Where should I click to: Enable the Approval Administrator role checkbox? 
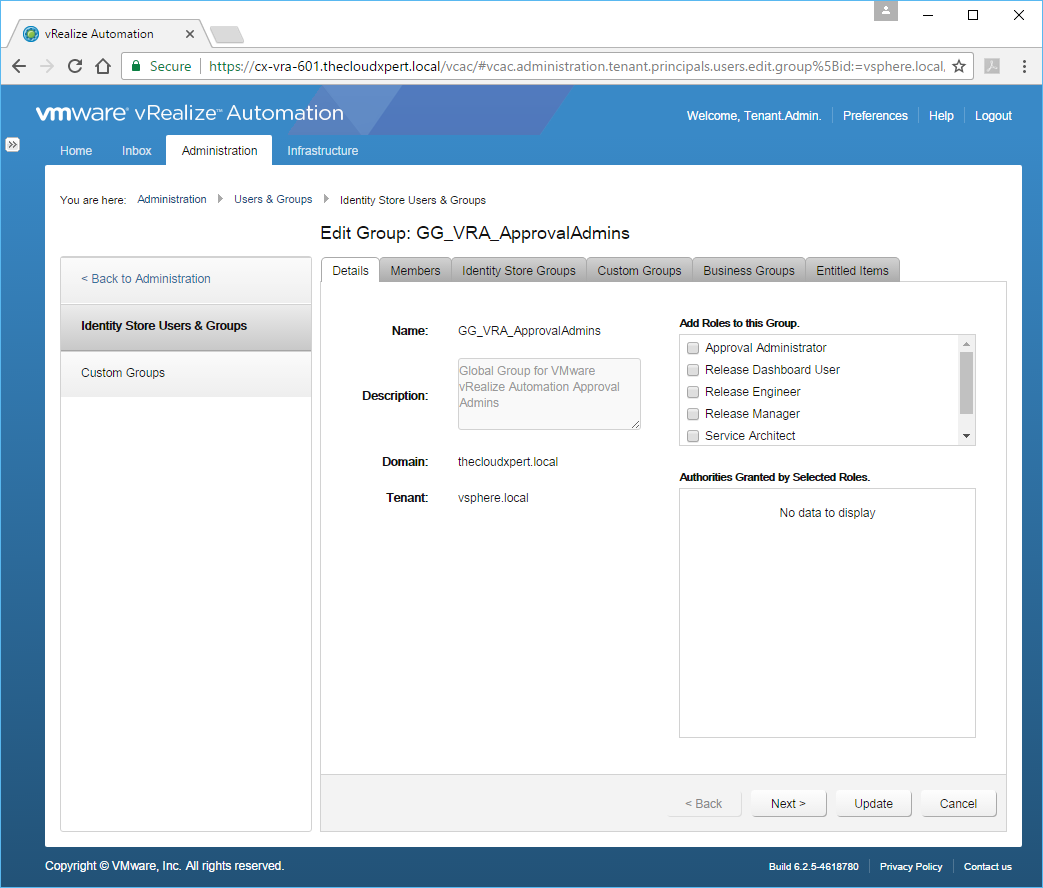[693, 348]
